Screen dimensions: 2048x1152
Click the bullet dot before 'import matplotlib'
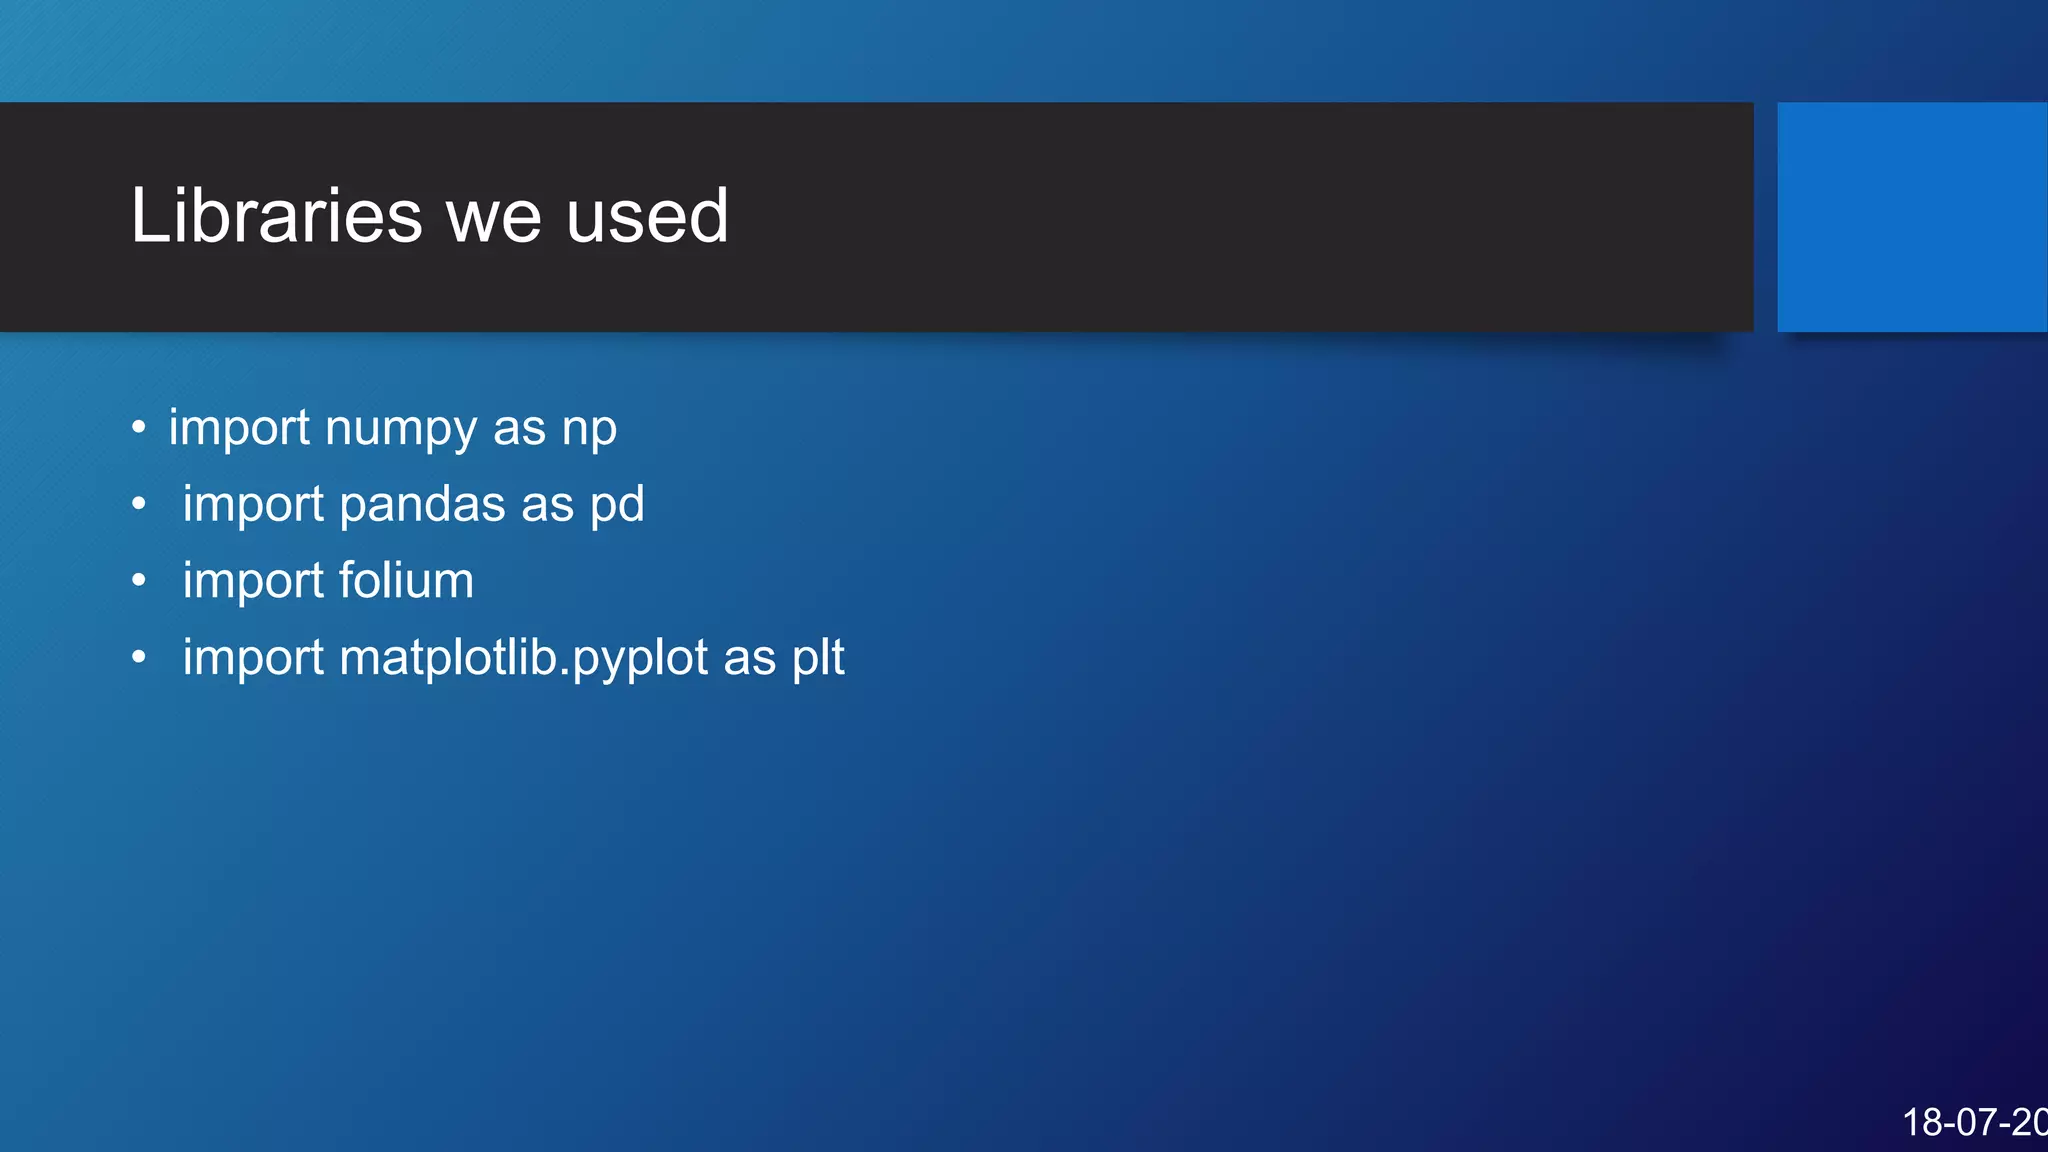139,657
